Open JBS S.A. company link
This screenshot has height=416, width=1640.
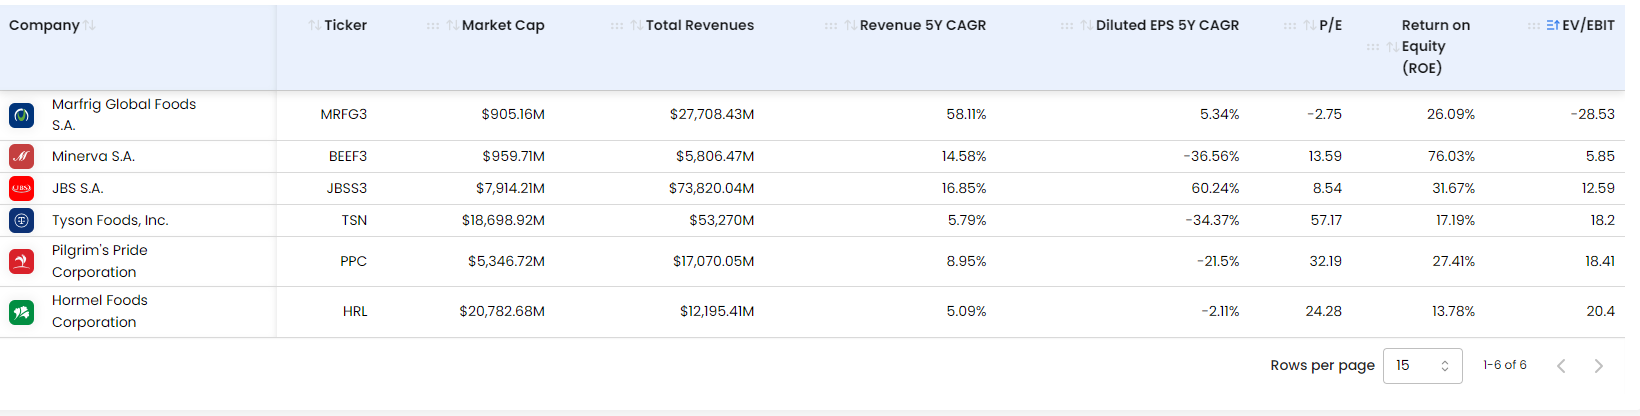coord(78,188)
